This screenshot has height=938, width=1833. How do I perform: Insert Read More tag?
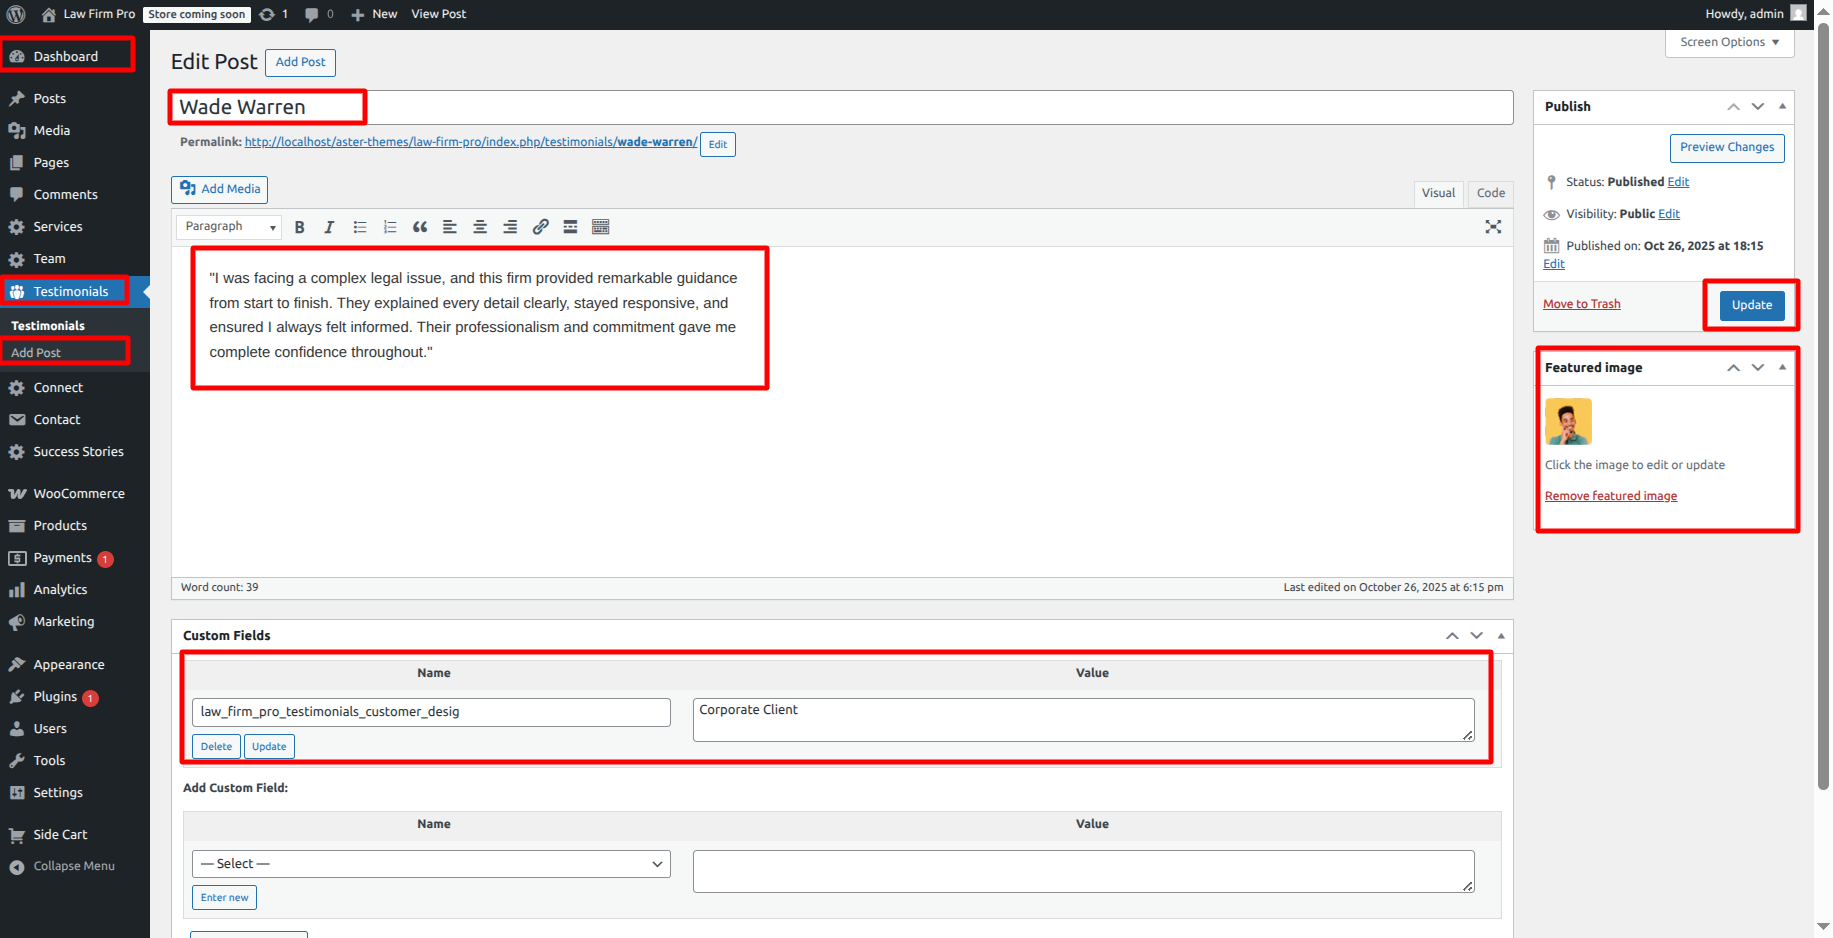570,227
